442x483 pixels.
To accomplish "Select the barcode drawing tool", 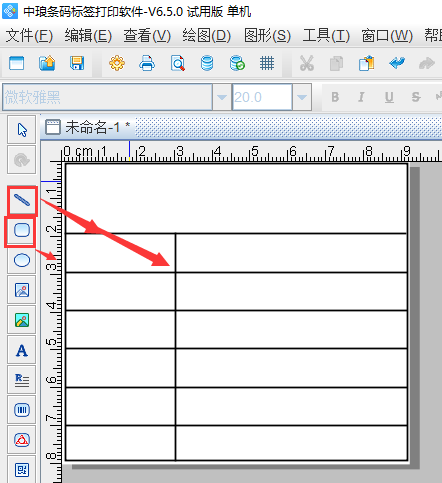I will [22, 410].
